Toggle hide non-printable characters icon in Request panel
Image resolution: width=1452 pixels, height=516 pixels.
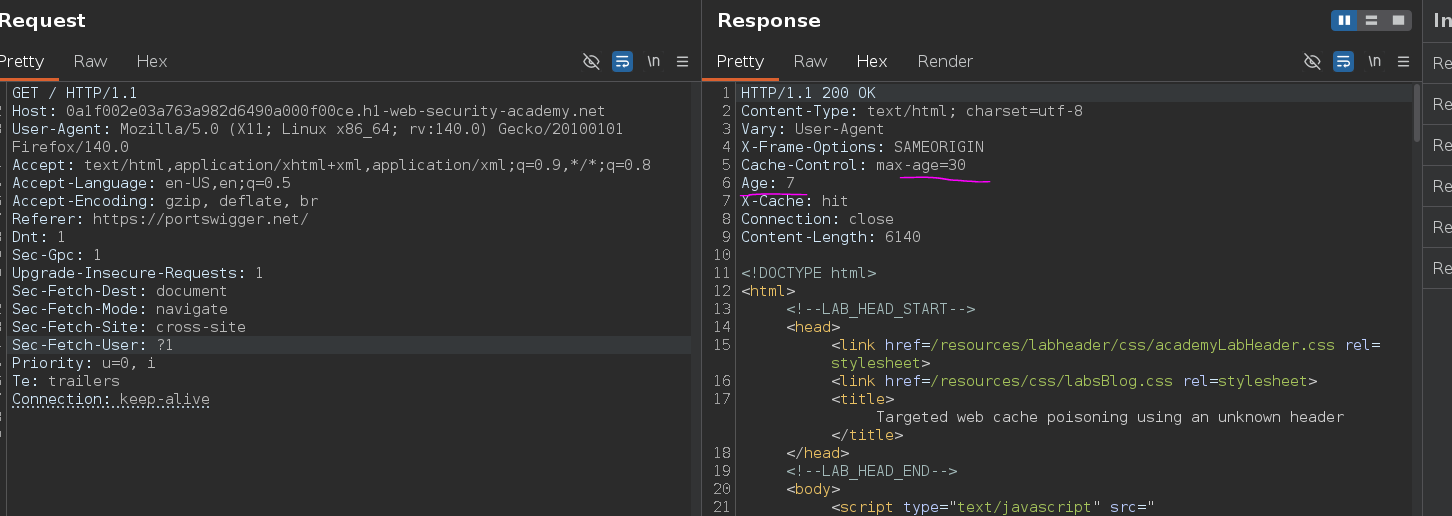591,61
